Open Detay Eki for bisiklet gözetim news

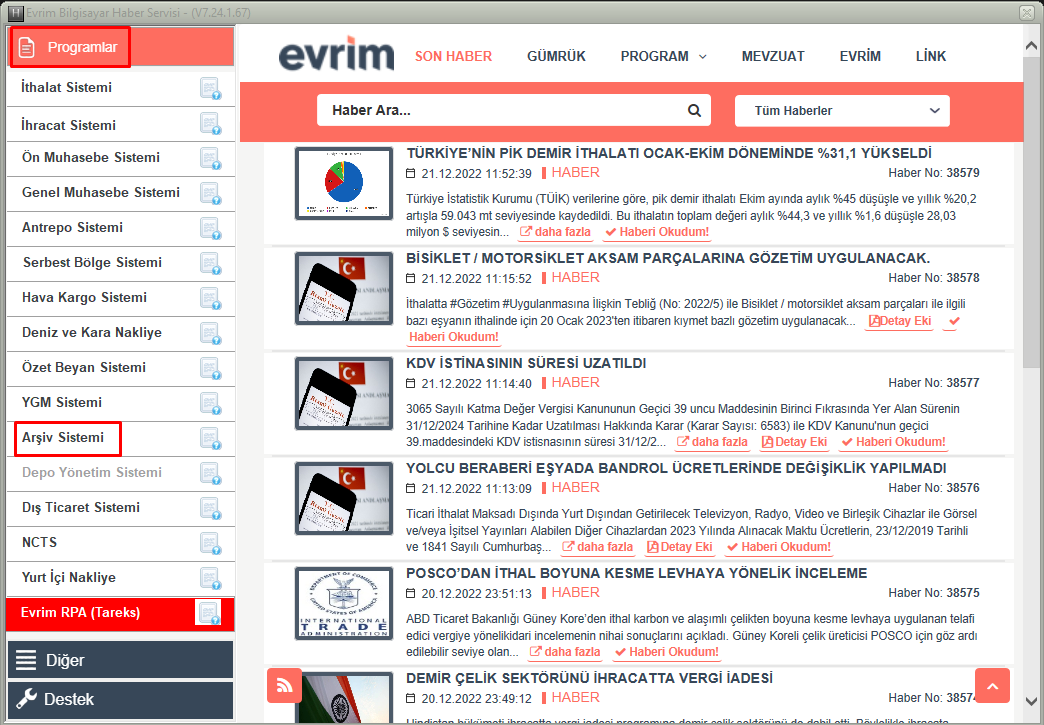(x=900, y=321)
